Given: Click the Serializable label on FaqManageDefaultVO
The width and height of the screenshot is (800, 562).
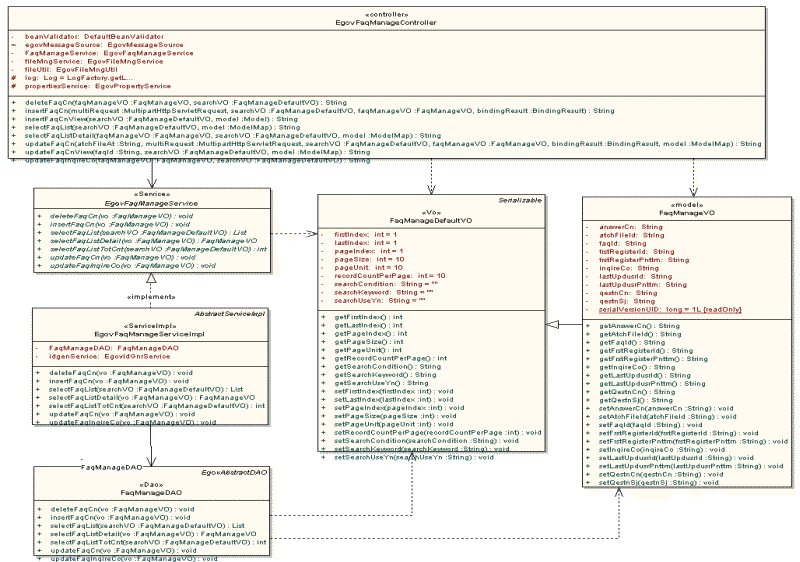Looking at the screenshot, I should 521,201.
